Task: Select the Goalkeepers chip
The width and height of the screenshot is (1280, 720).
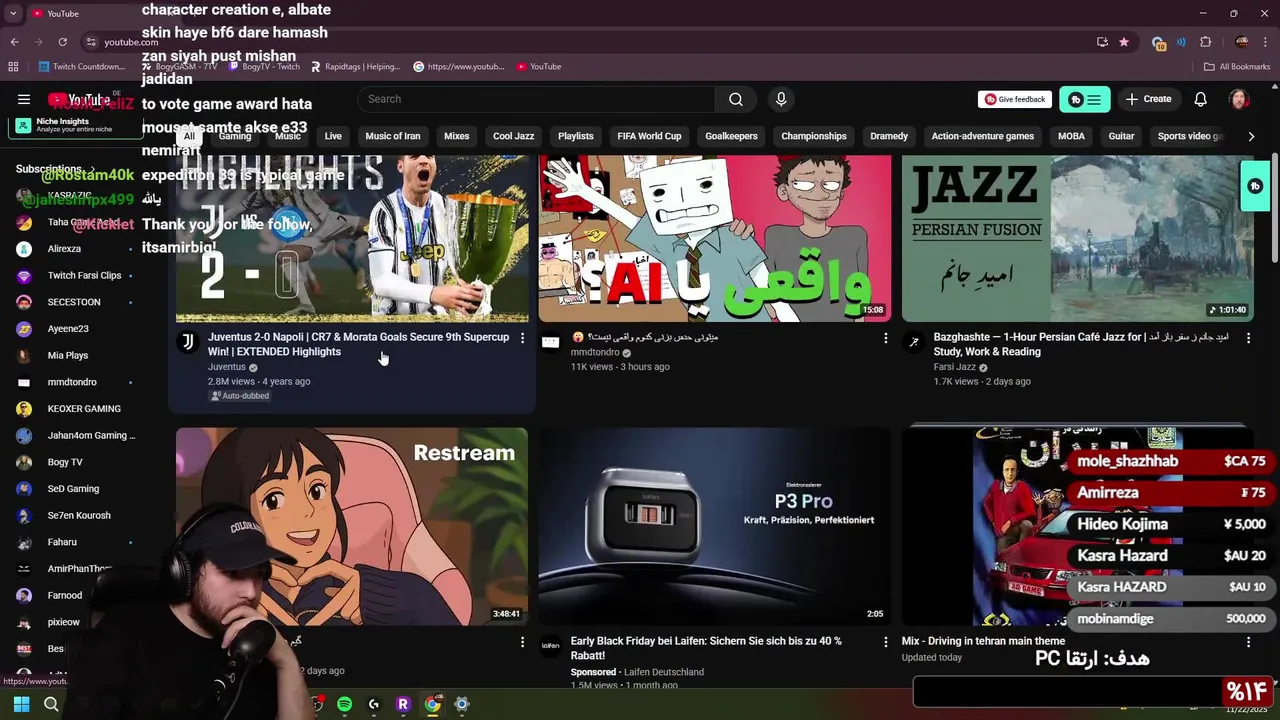Action: (x=731, y=136)
